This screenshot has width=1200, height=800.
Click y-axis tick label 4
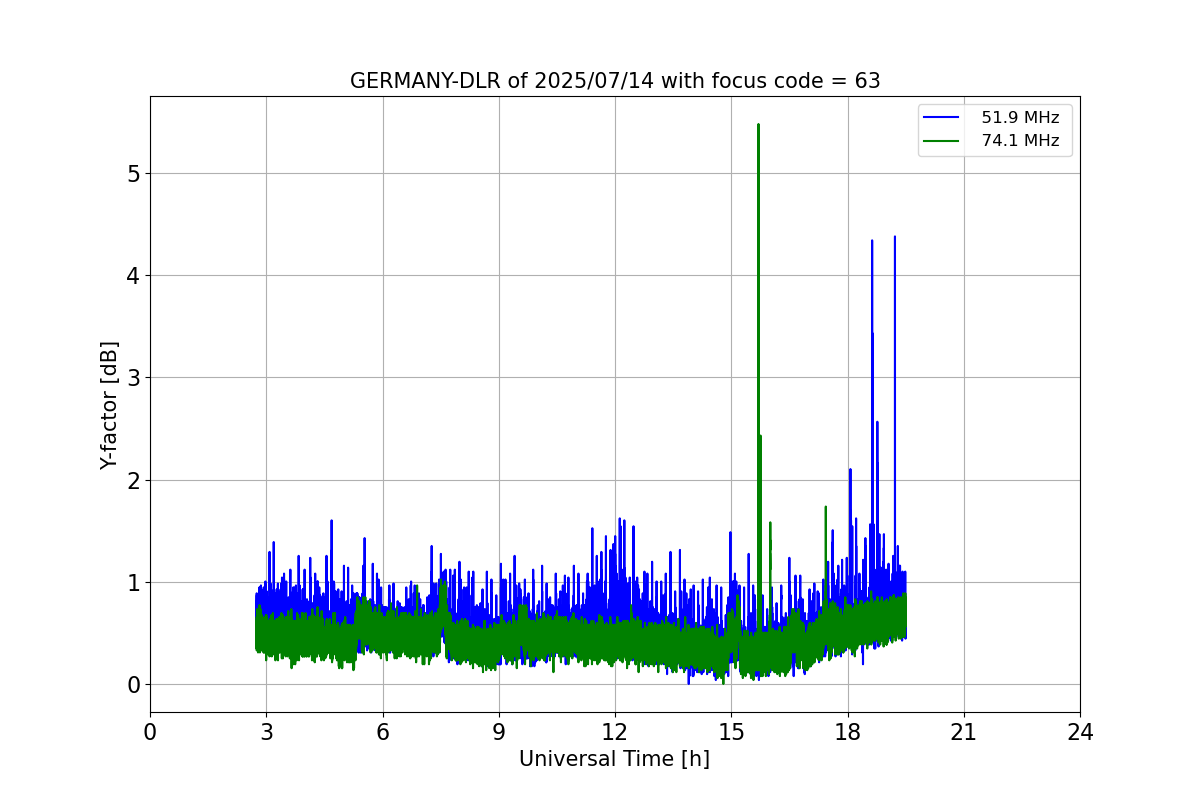coord(133,276)
